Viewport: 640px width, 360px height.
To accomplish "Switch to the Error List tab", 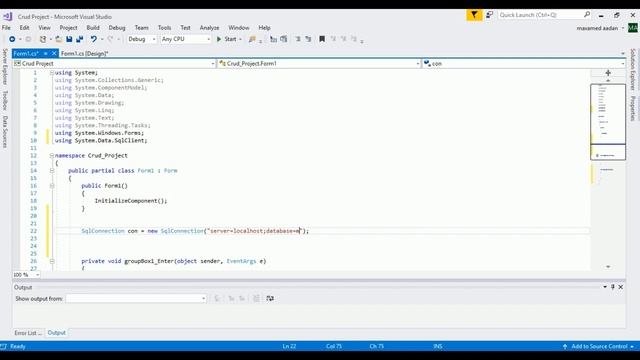I will [28, 333].
